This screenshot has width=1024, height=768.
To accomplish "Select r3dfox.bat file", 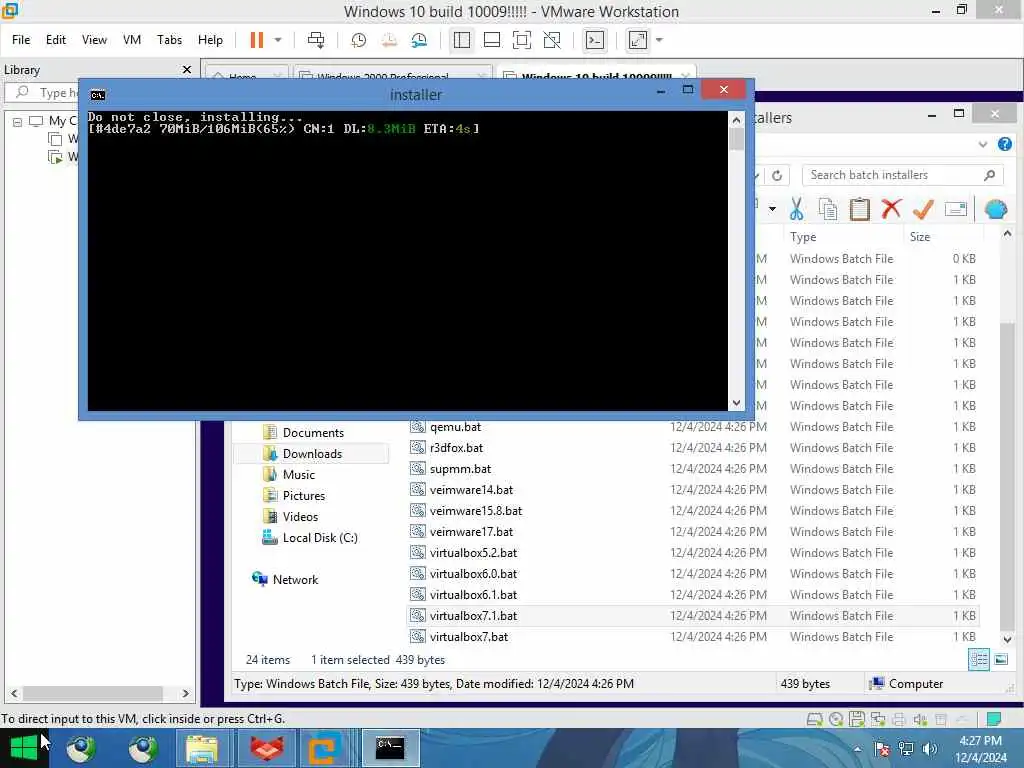I will (x=456, y=448).
